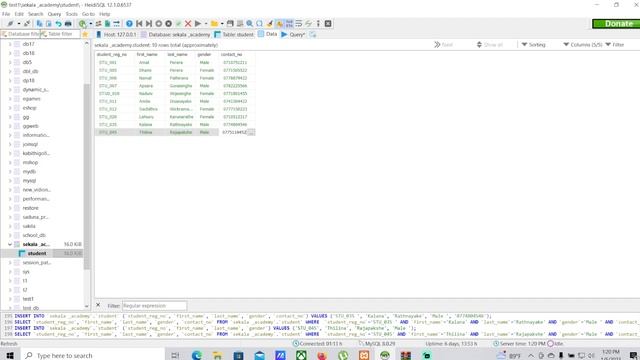Click the red Cancel editing X icon
640x360 pixels.
pos(188,24)
